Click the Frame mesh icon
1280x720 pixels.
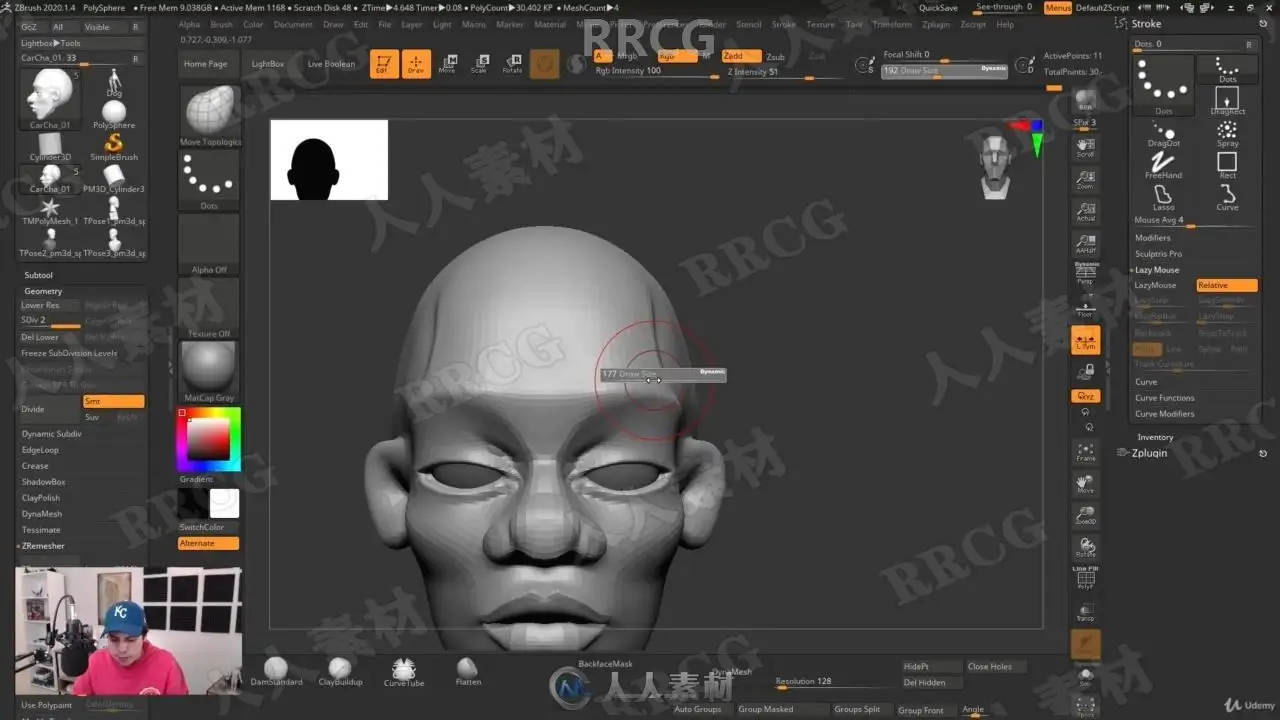point(1085,452)
